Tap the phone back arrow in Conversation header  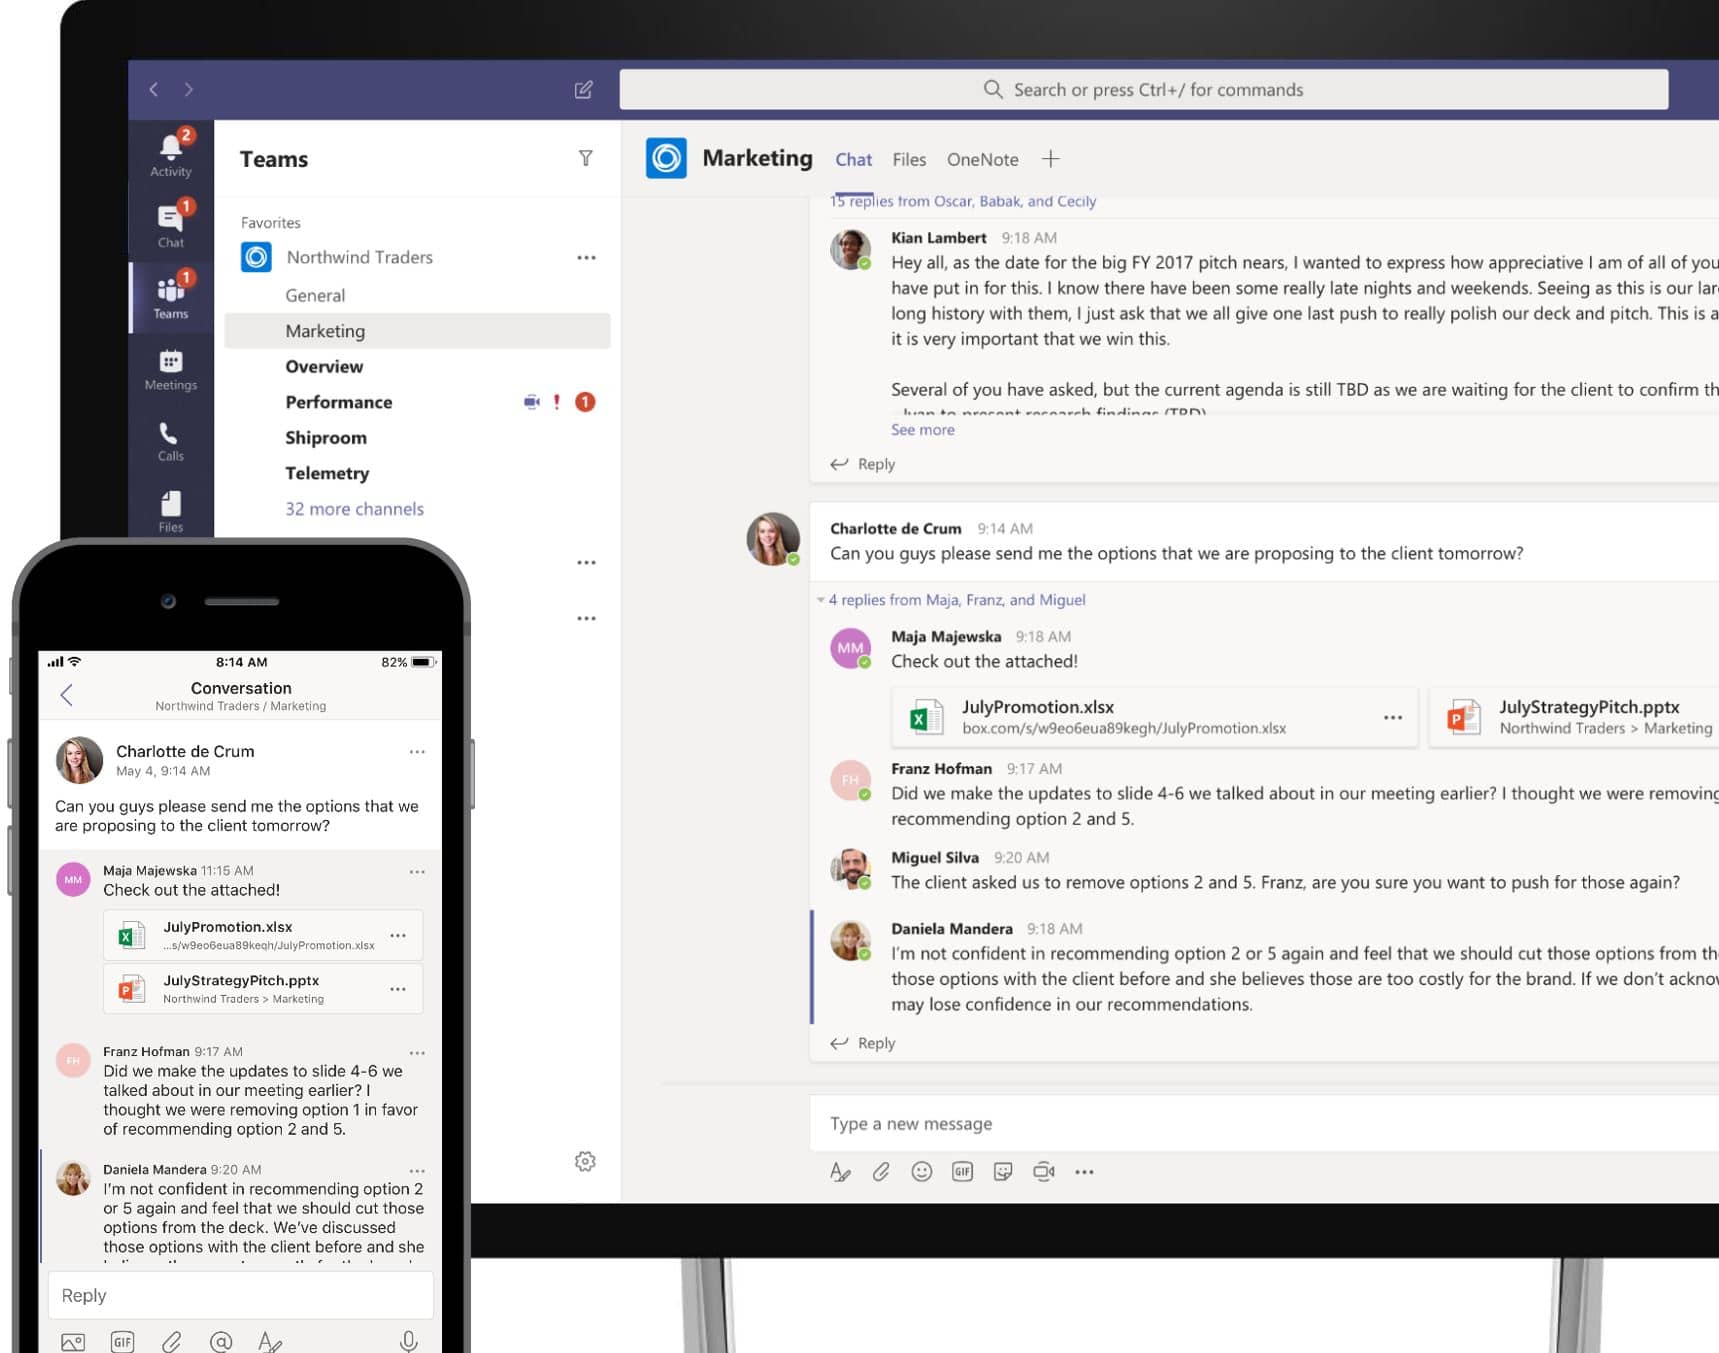(66, 695)
